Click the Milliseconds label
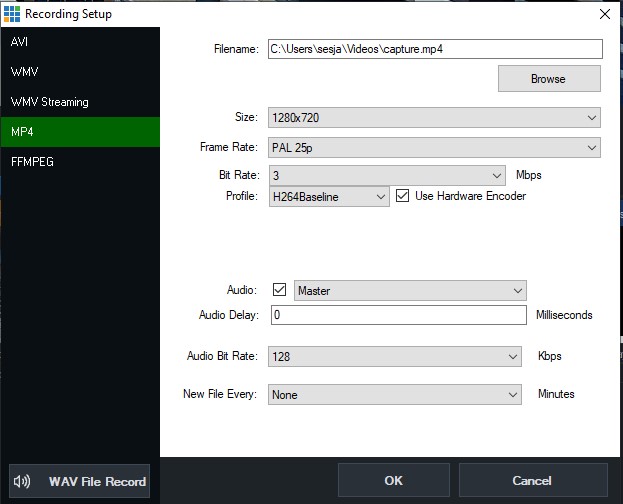This screenshot has height=504, width=623. coord(564,315)
